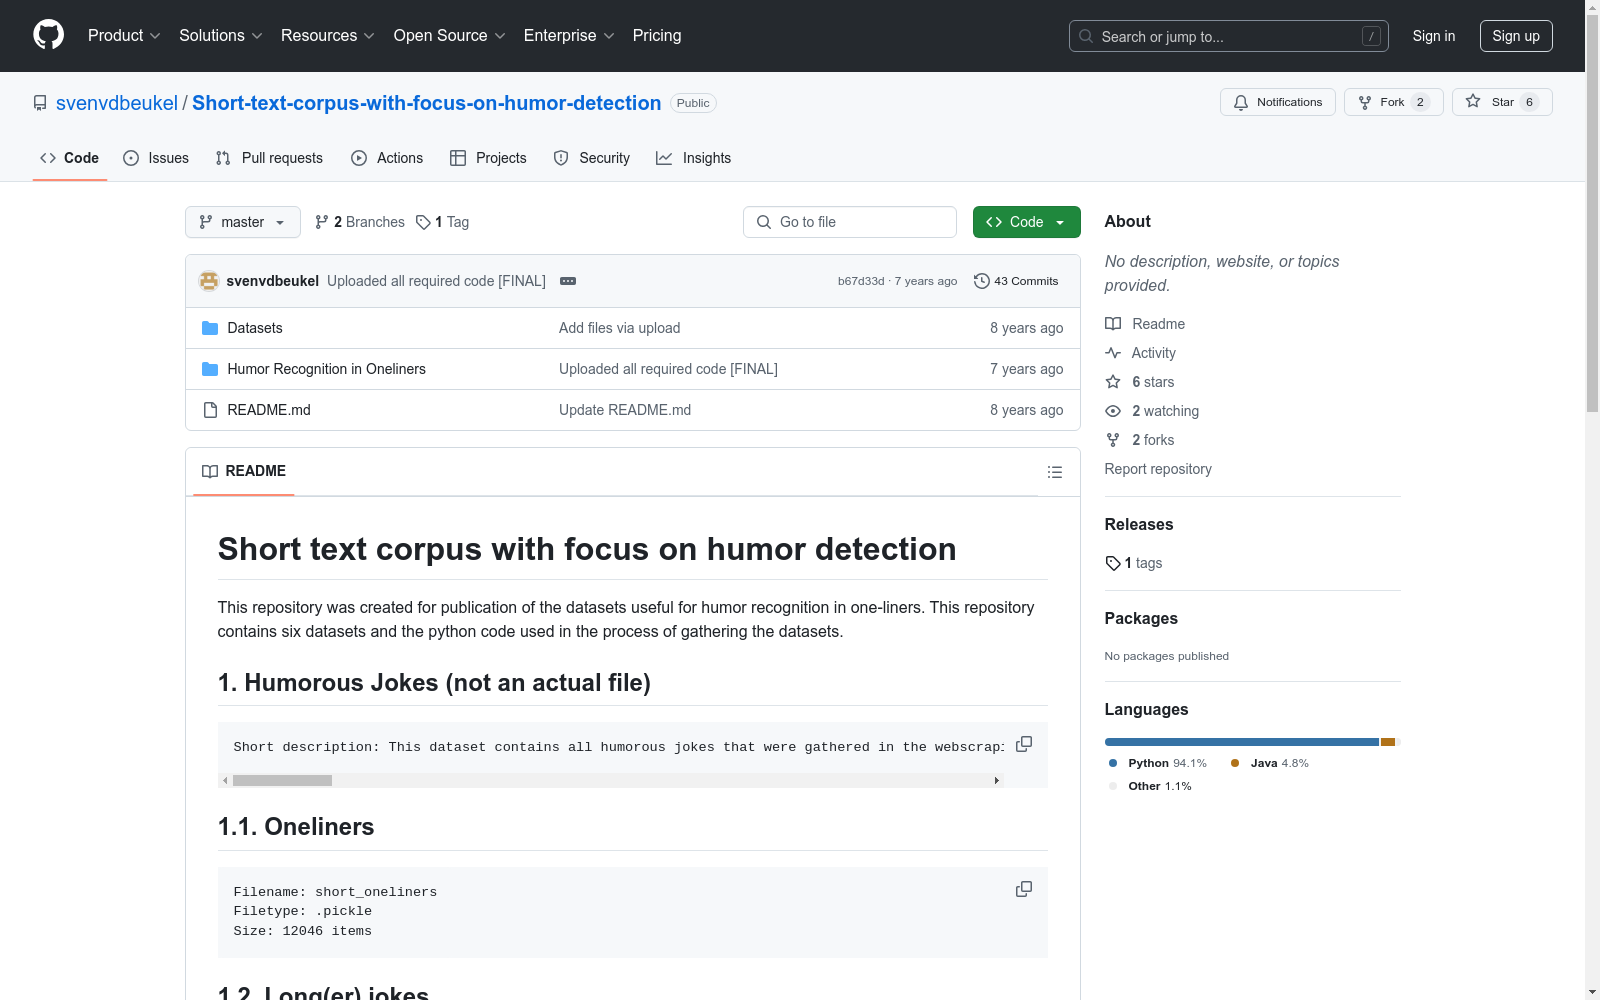Switch to the Issues tab

tap(156, 158)
